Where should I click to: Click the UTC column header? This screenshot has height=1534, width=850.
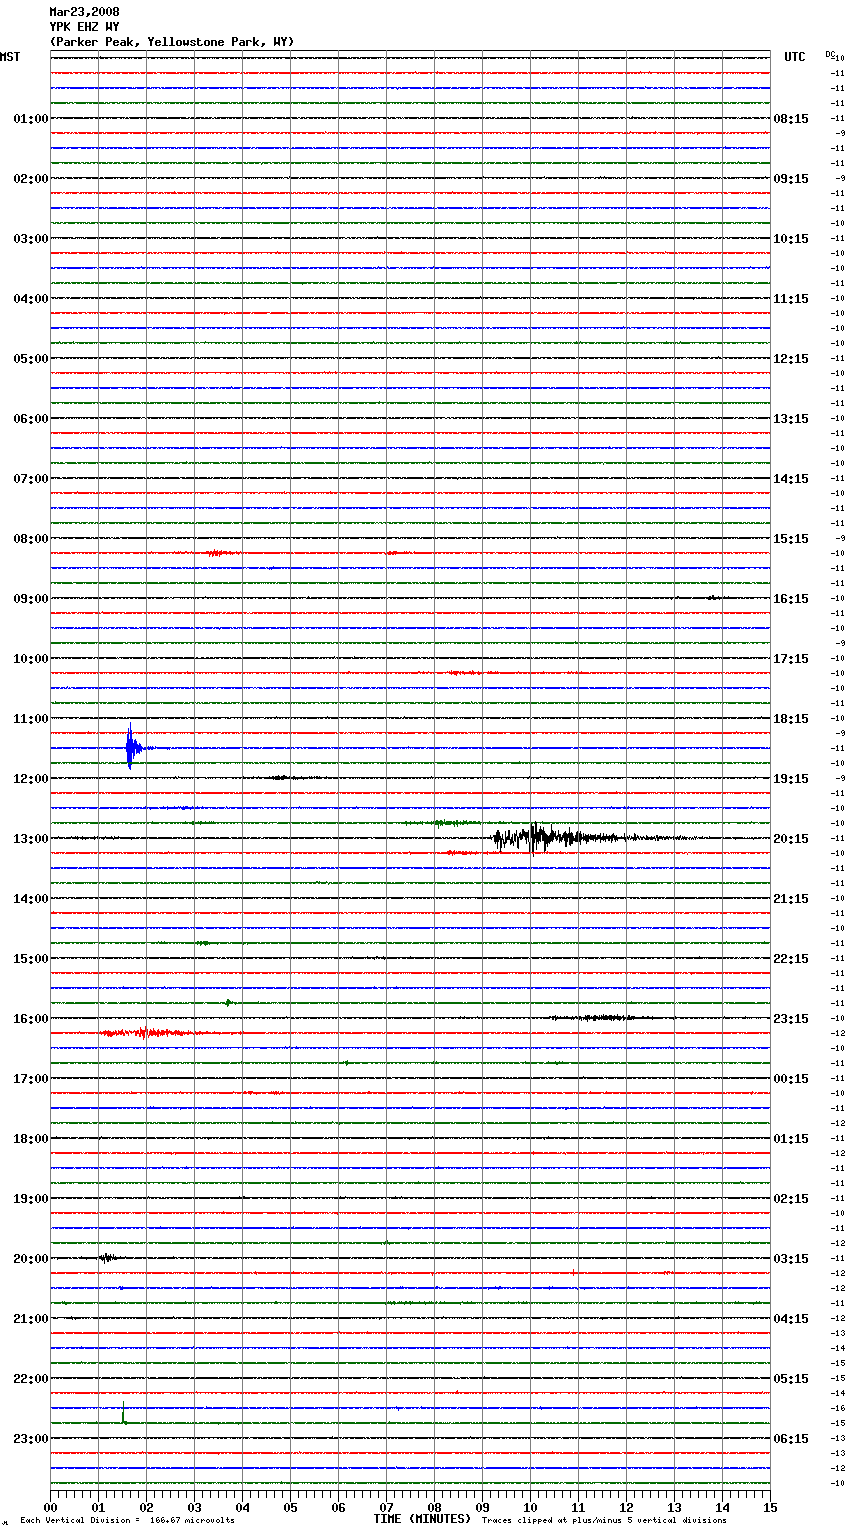[794, 57]
